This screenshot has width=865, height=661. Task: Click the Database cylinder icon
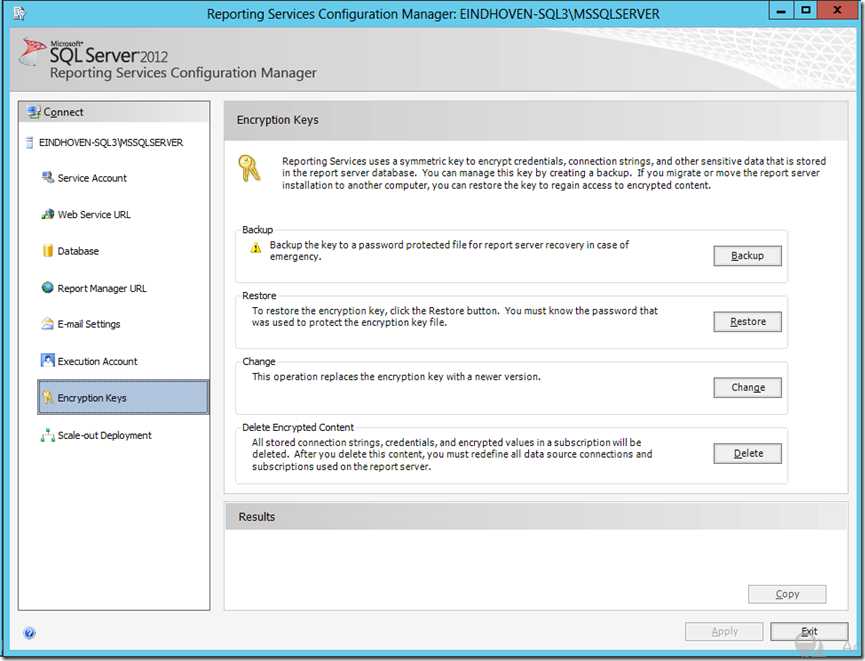(x=47, y=251)
